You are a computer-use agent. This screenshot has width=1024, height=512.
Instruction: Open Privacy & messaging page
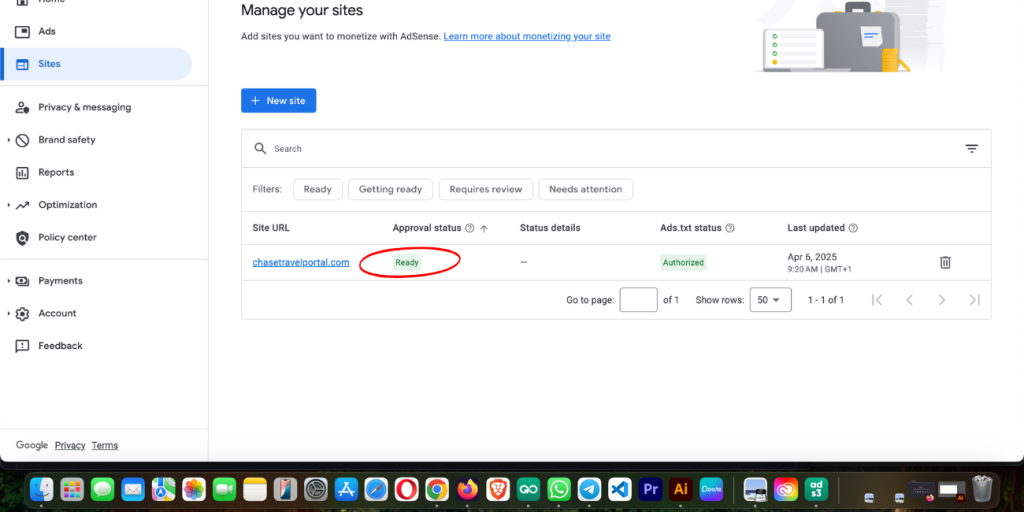[85, 107]
